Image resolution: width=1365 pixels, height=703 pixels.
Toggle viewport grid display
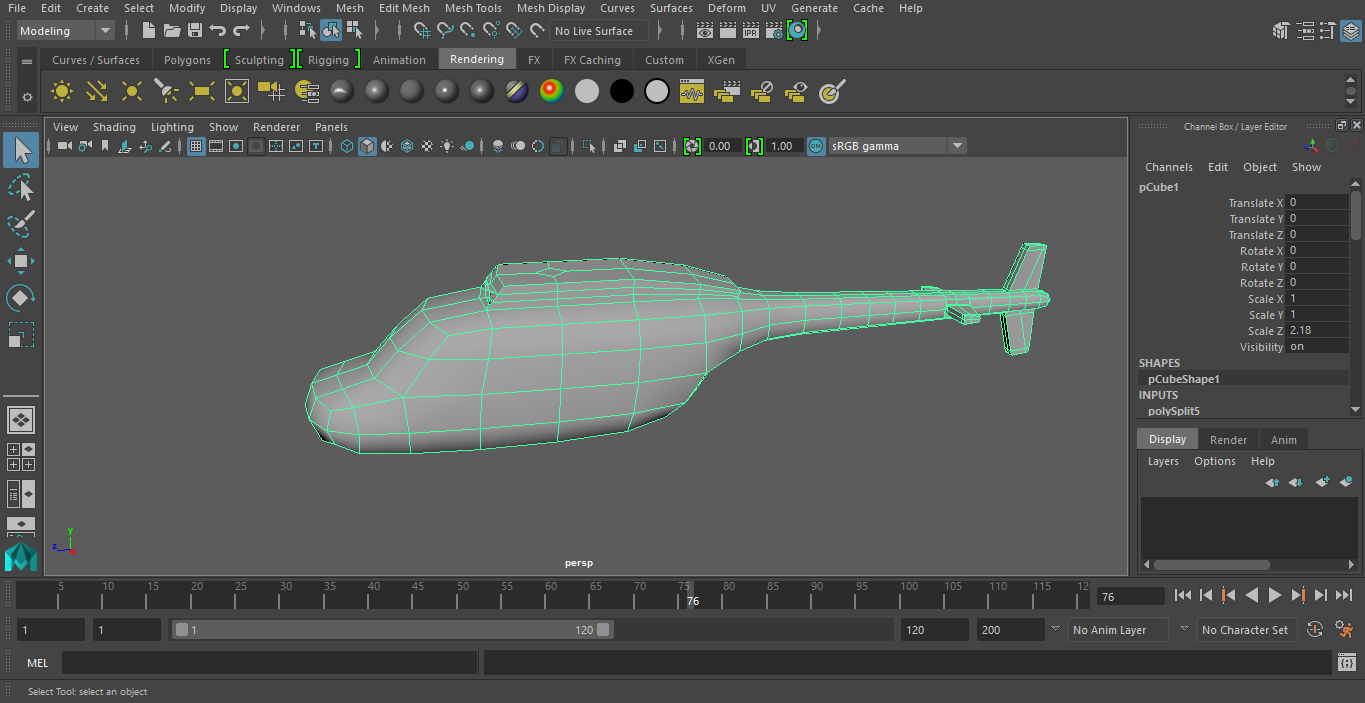[x=196, y=146]
